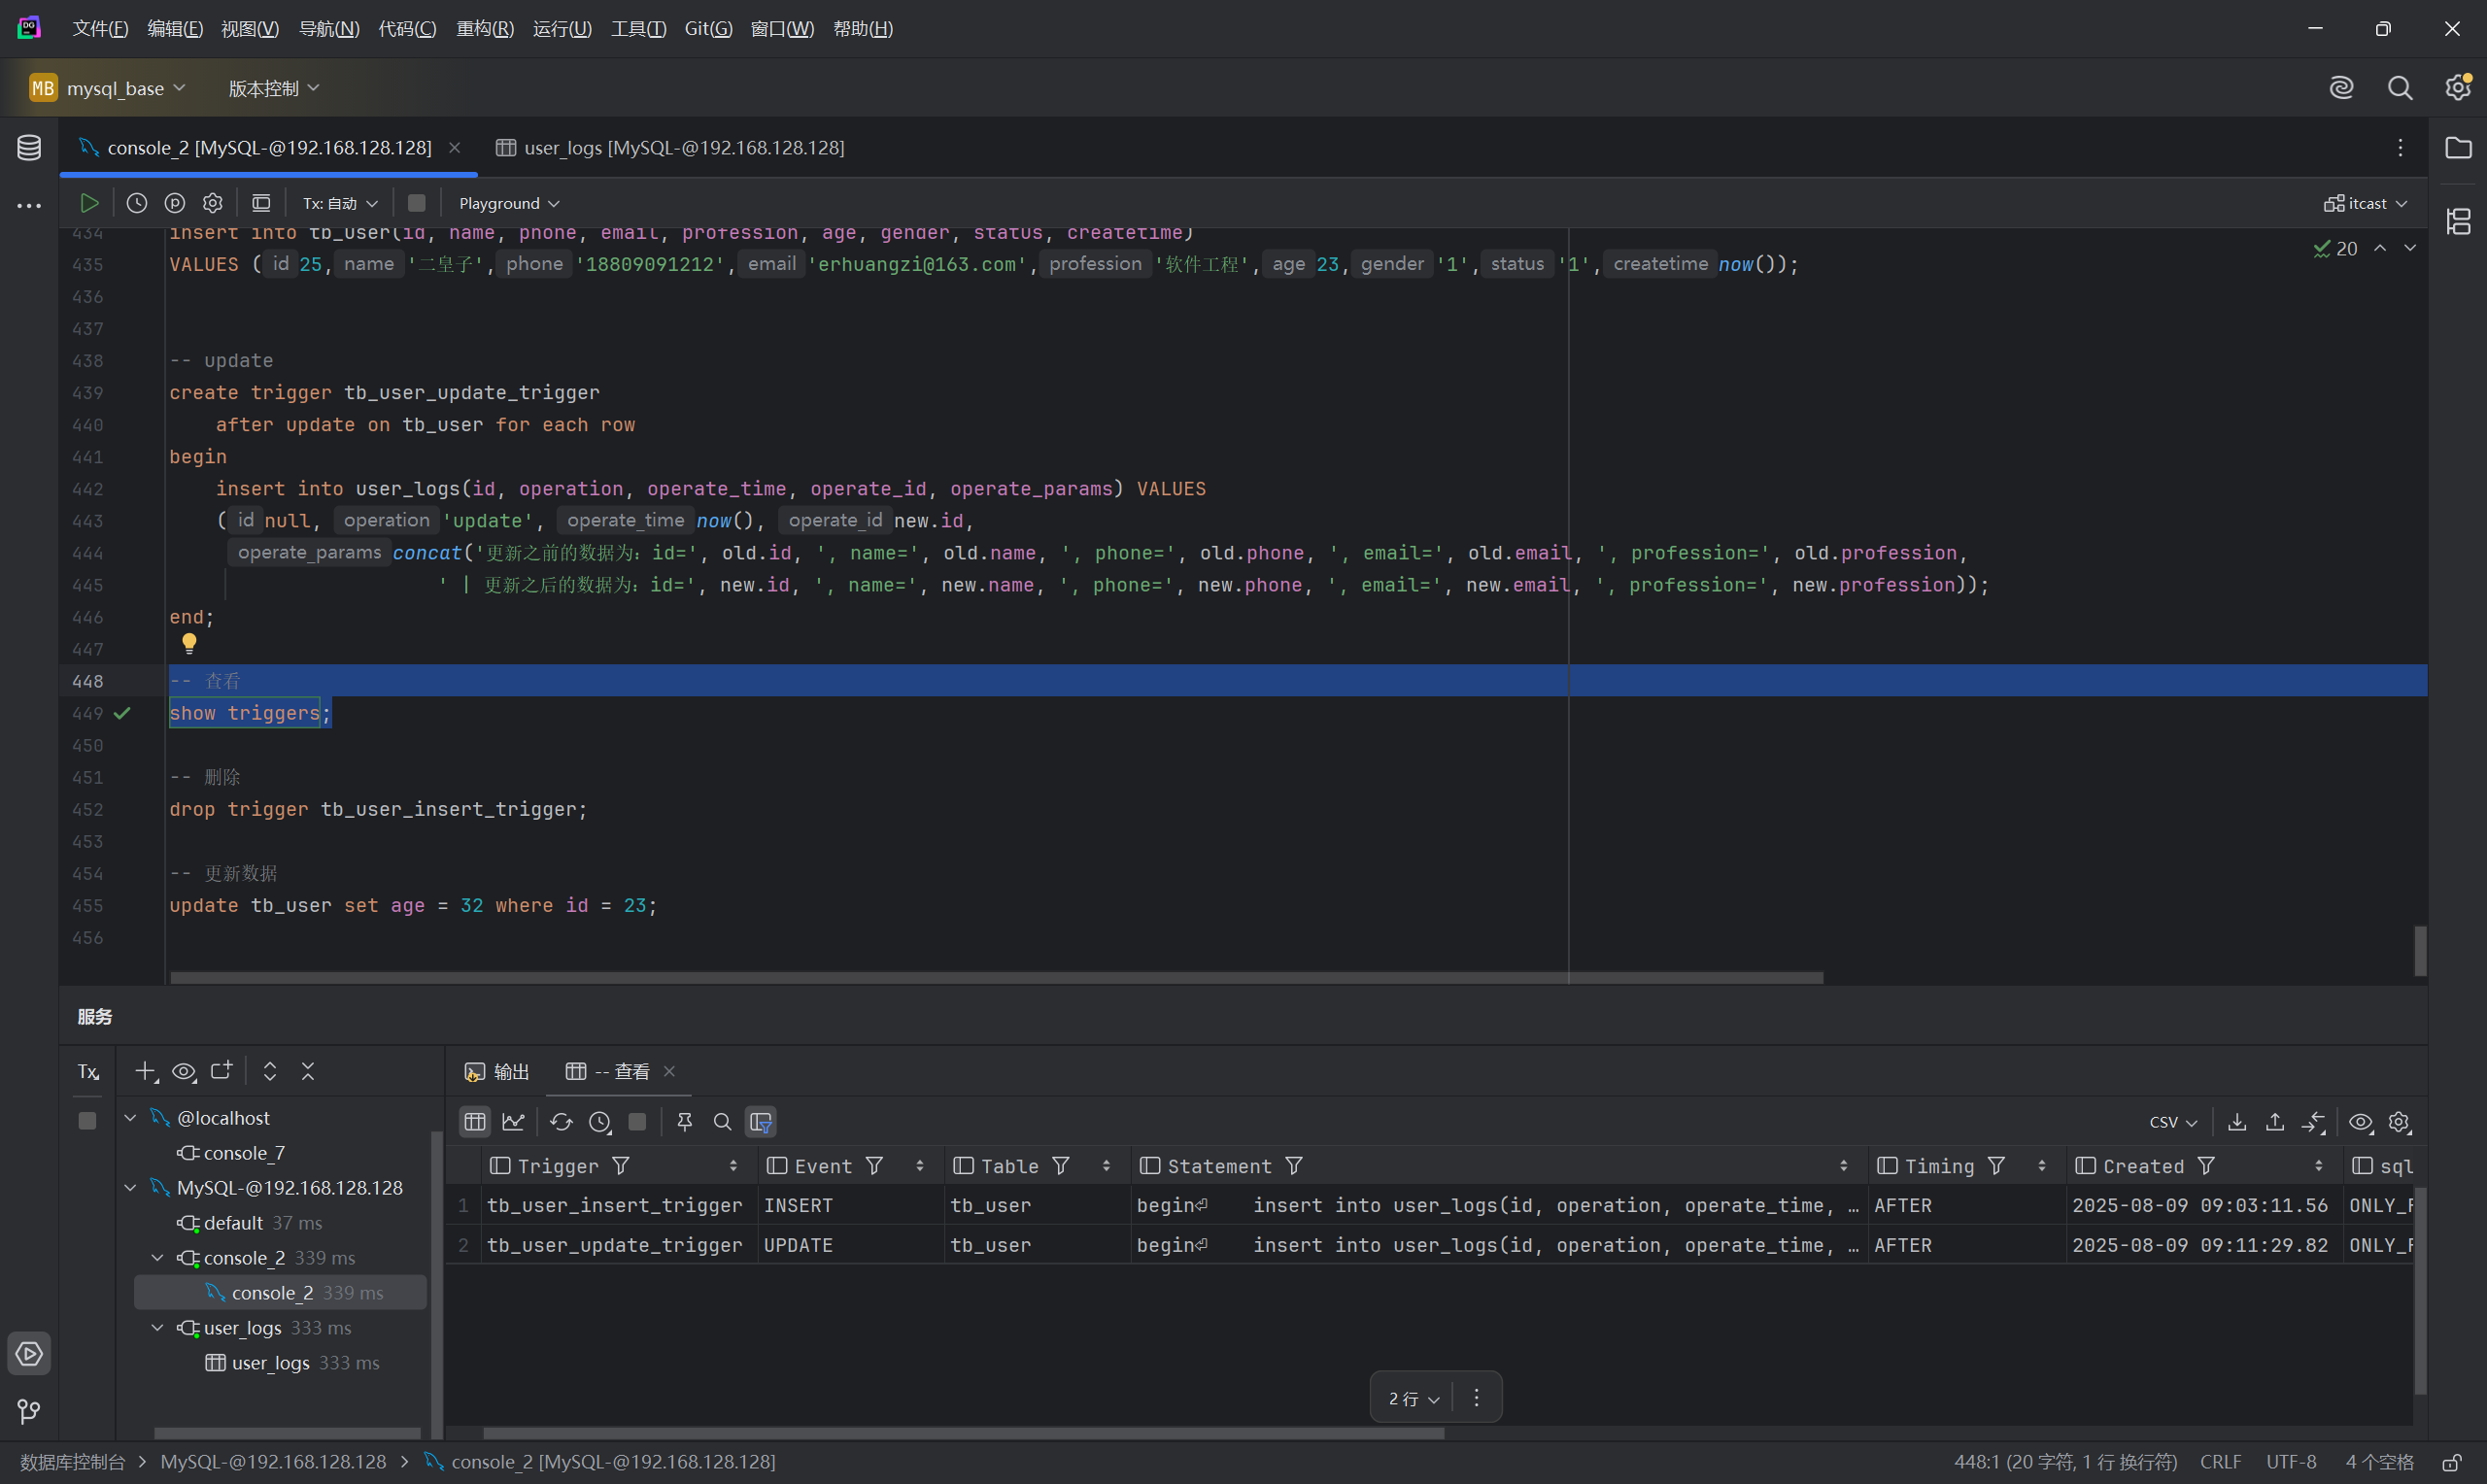Click the export data download icon

[x=2237, y=1122]
